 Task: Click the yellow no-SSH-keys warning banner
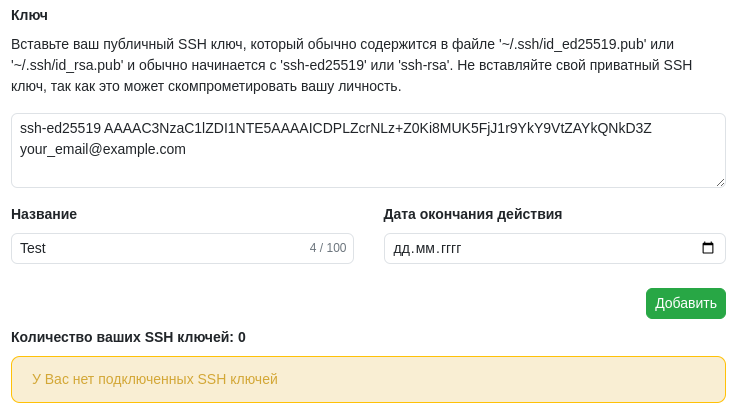pos(368,380)
